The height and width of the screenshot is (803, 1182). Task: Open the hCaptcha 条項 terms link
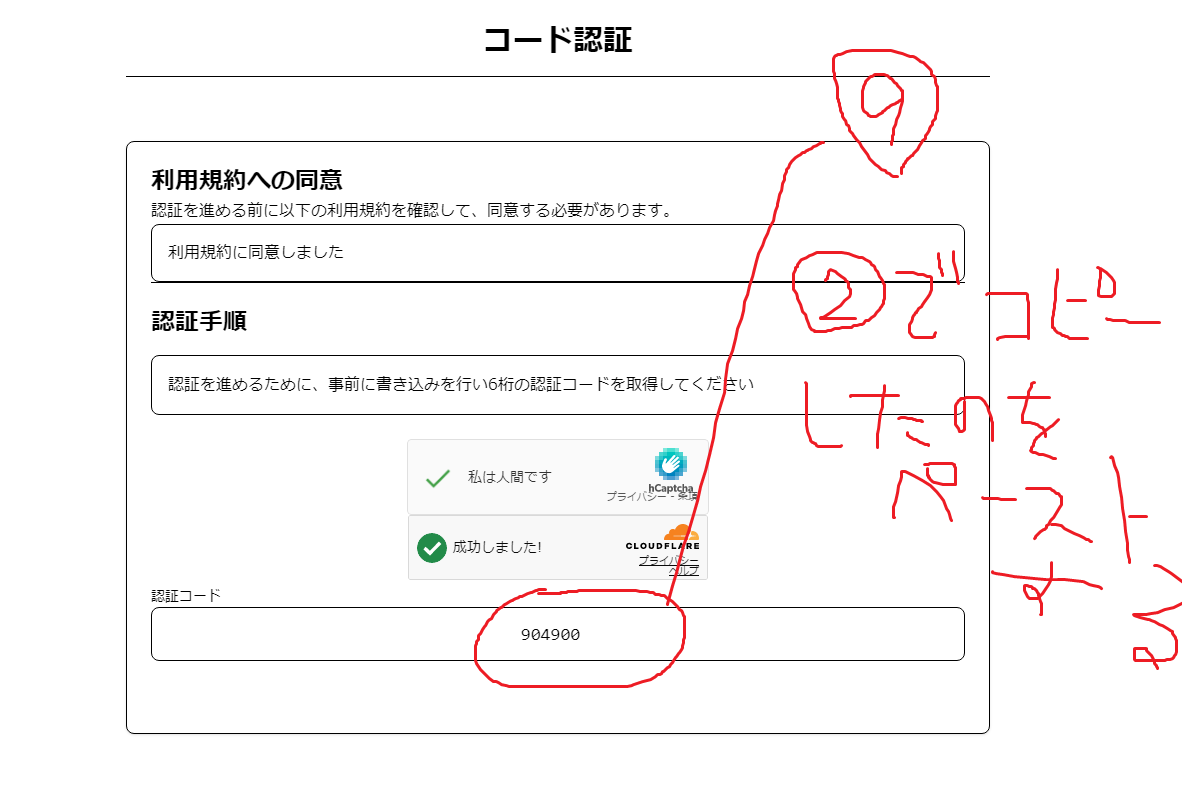tap(688, 496)
